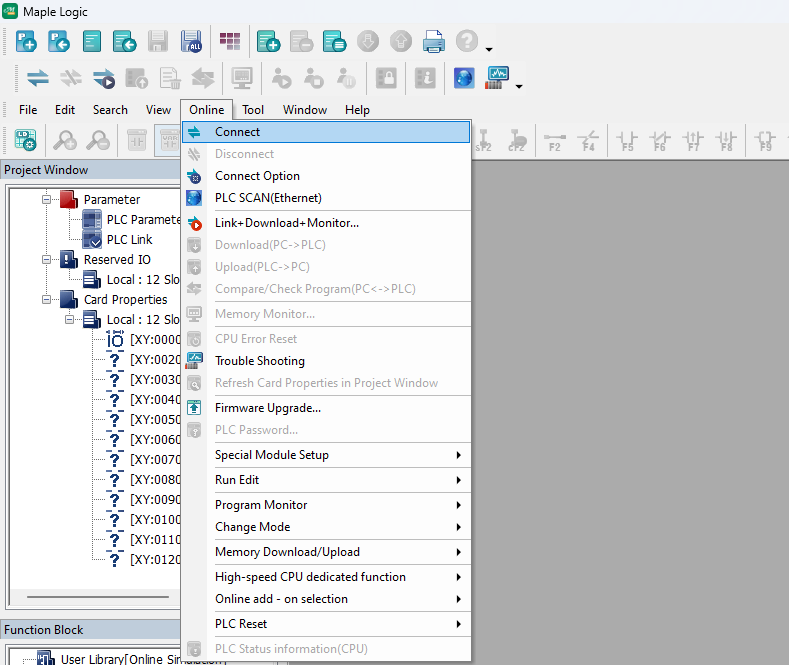This screenshot has height=665, width=789.
Task: Click the F2 horizontal line ladder icon
Action: (x=555, y=141)
